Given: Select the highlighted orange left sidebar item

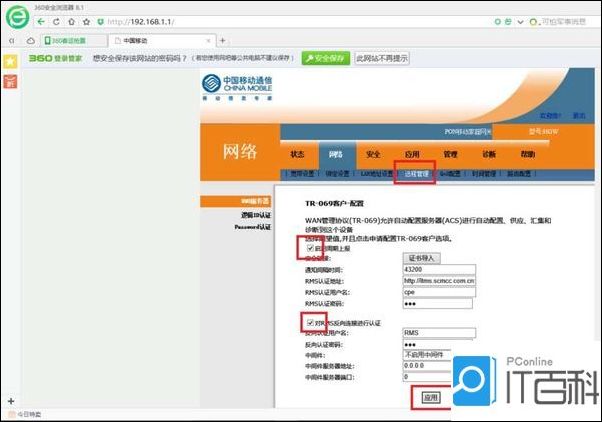Looking at the screenshot, I should click(235, 201).
